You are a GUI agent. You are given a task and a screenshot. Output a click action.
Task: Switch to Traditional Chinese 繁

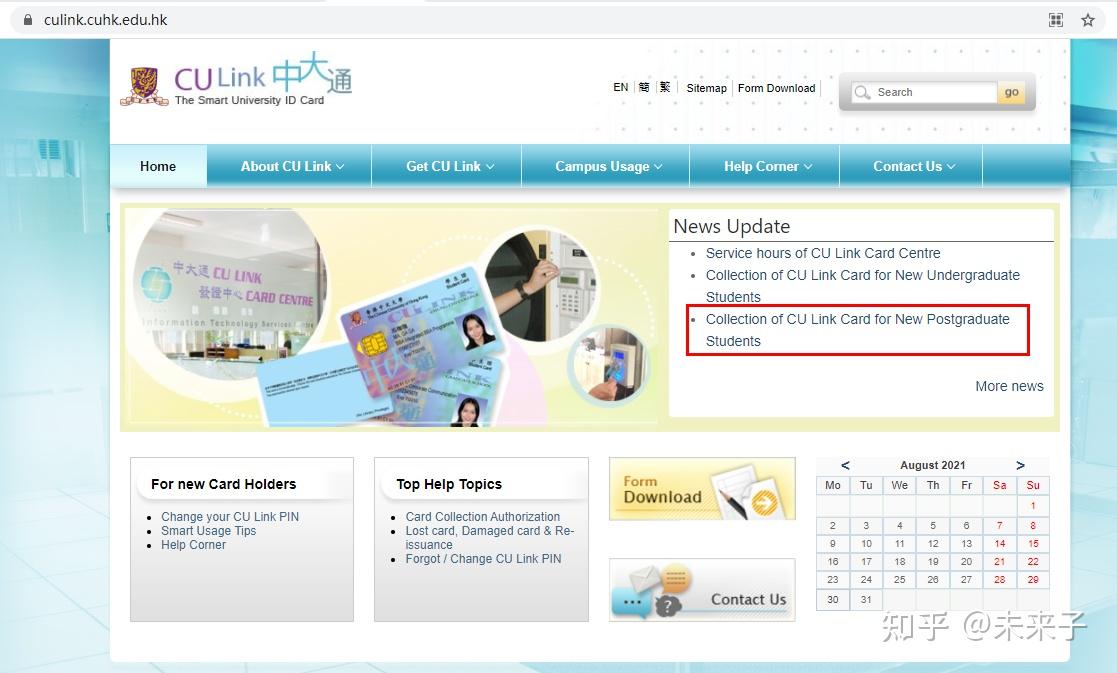[x=665, y=87]
